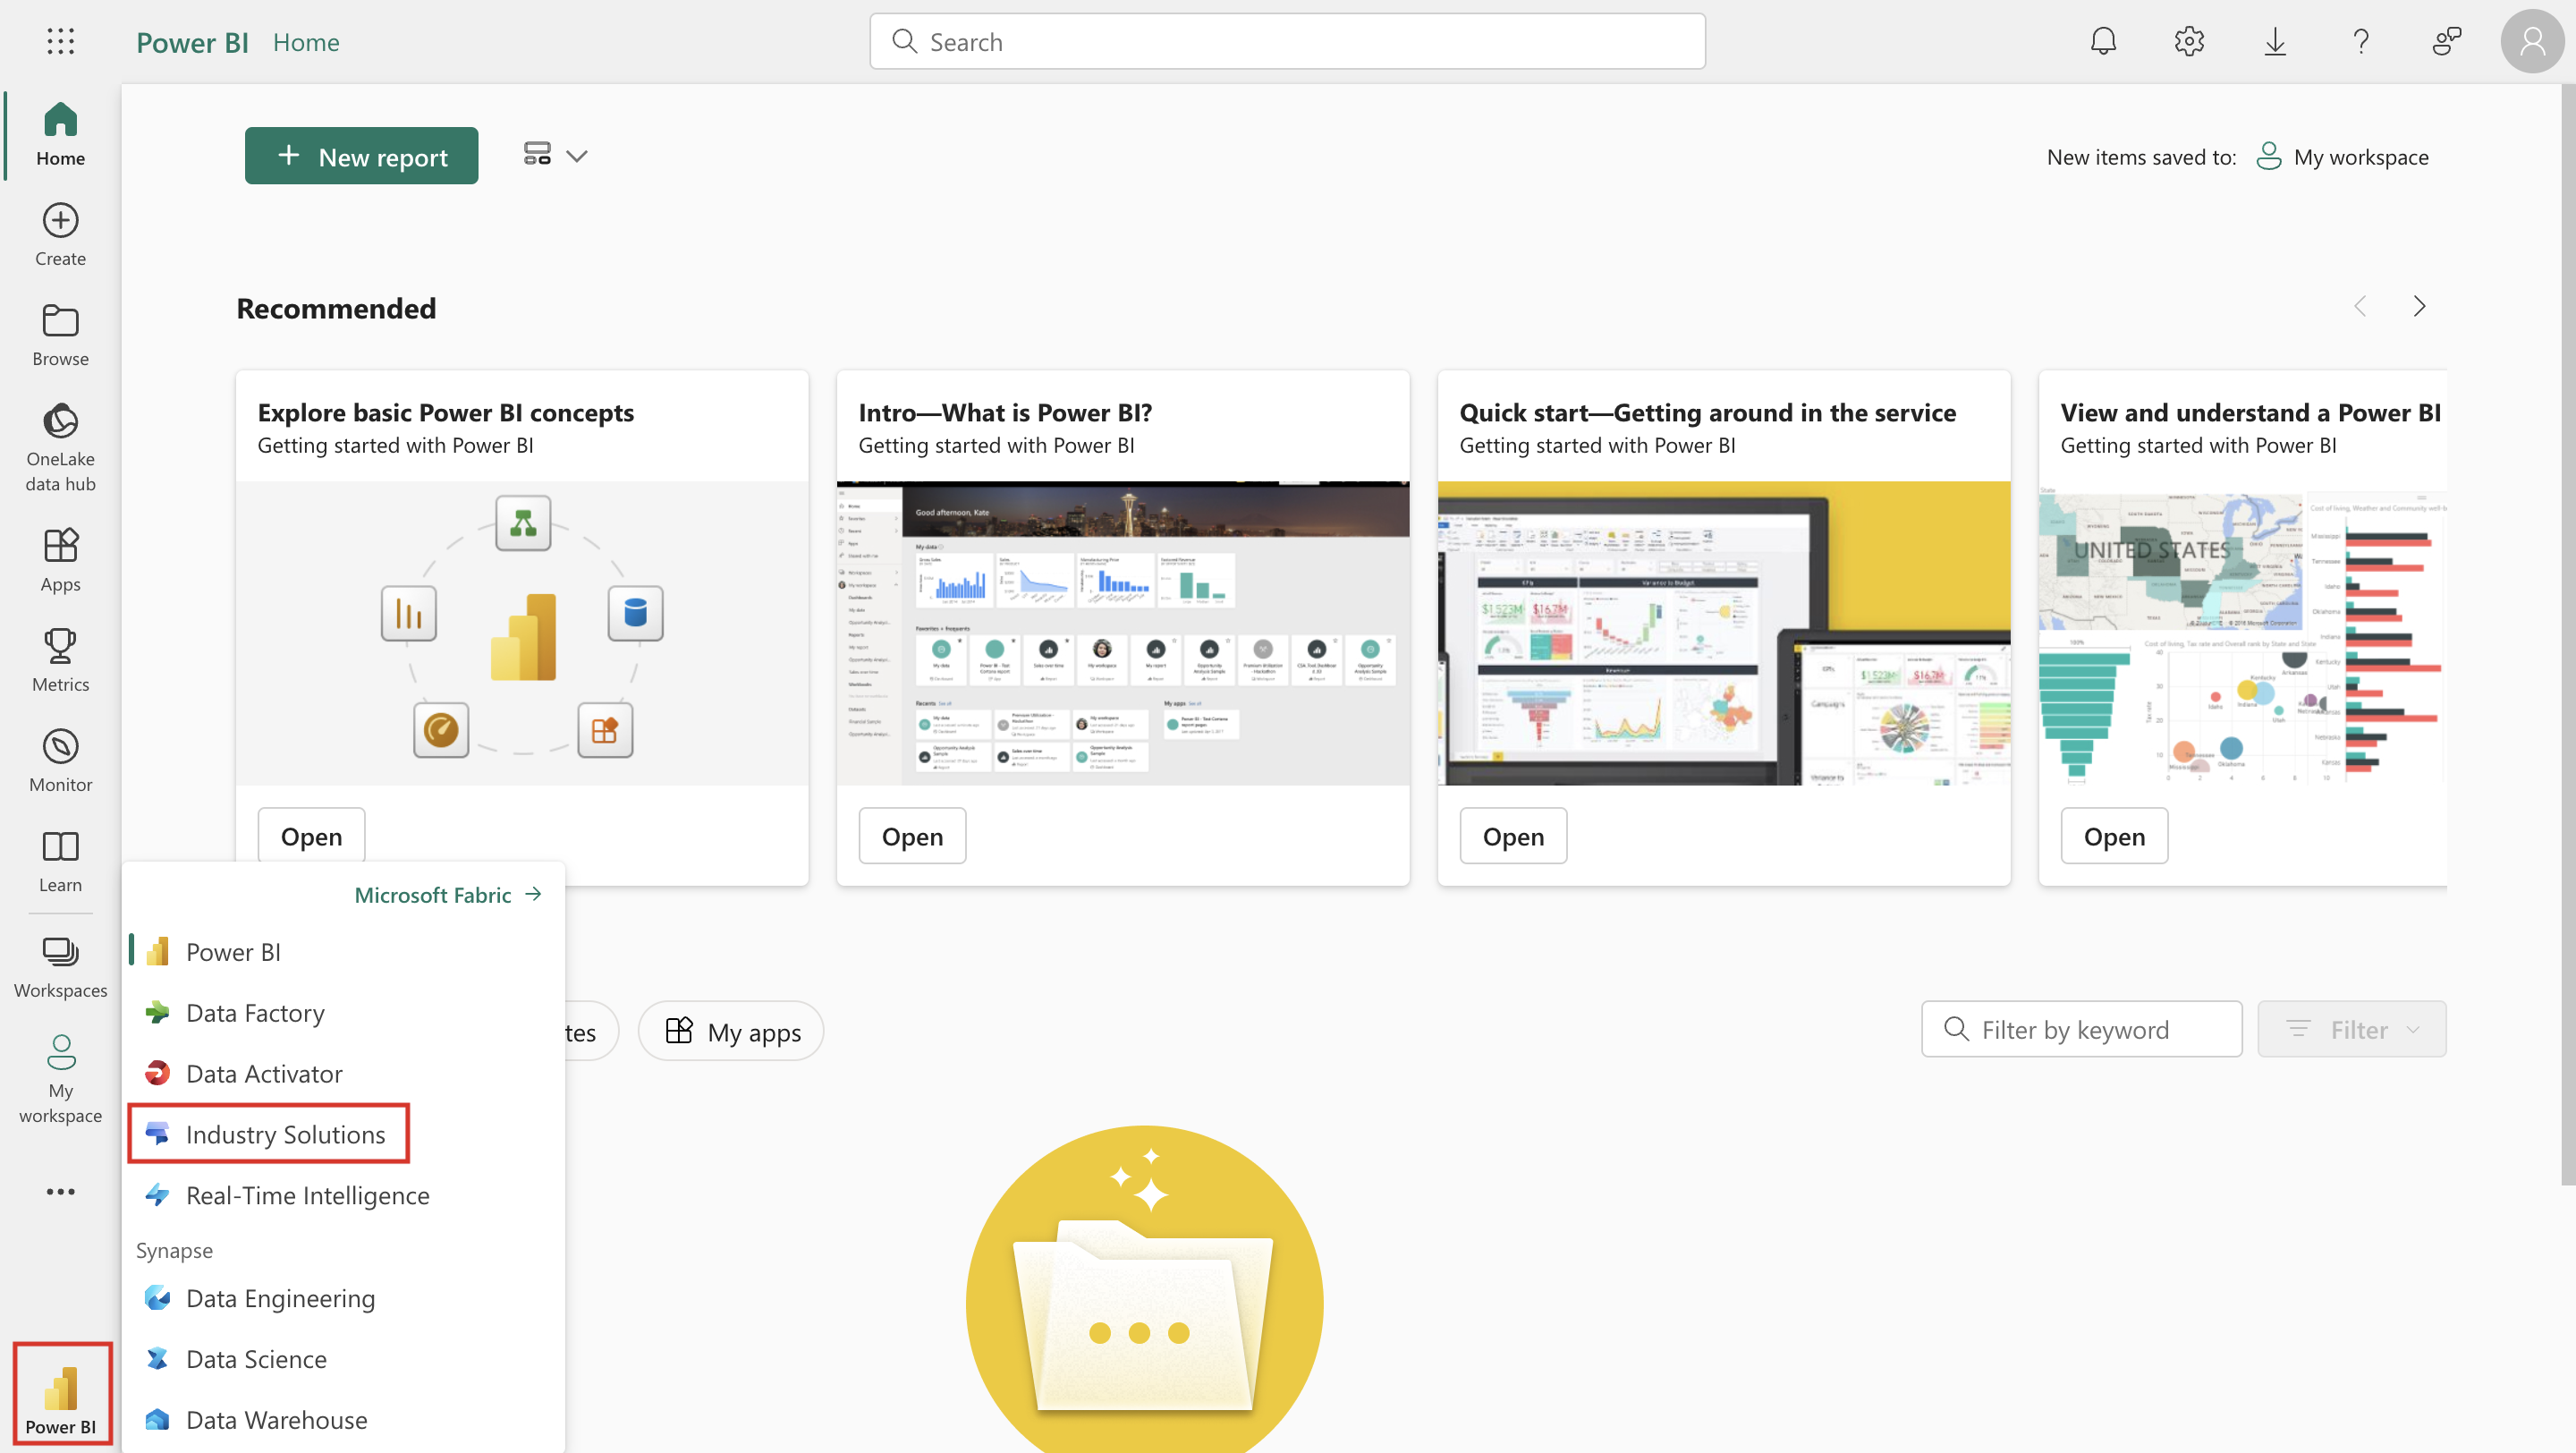
Task: Select Data Warehouse under Synapse
Action: point(343,1419)
